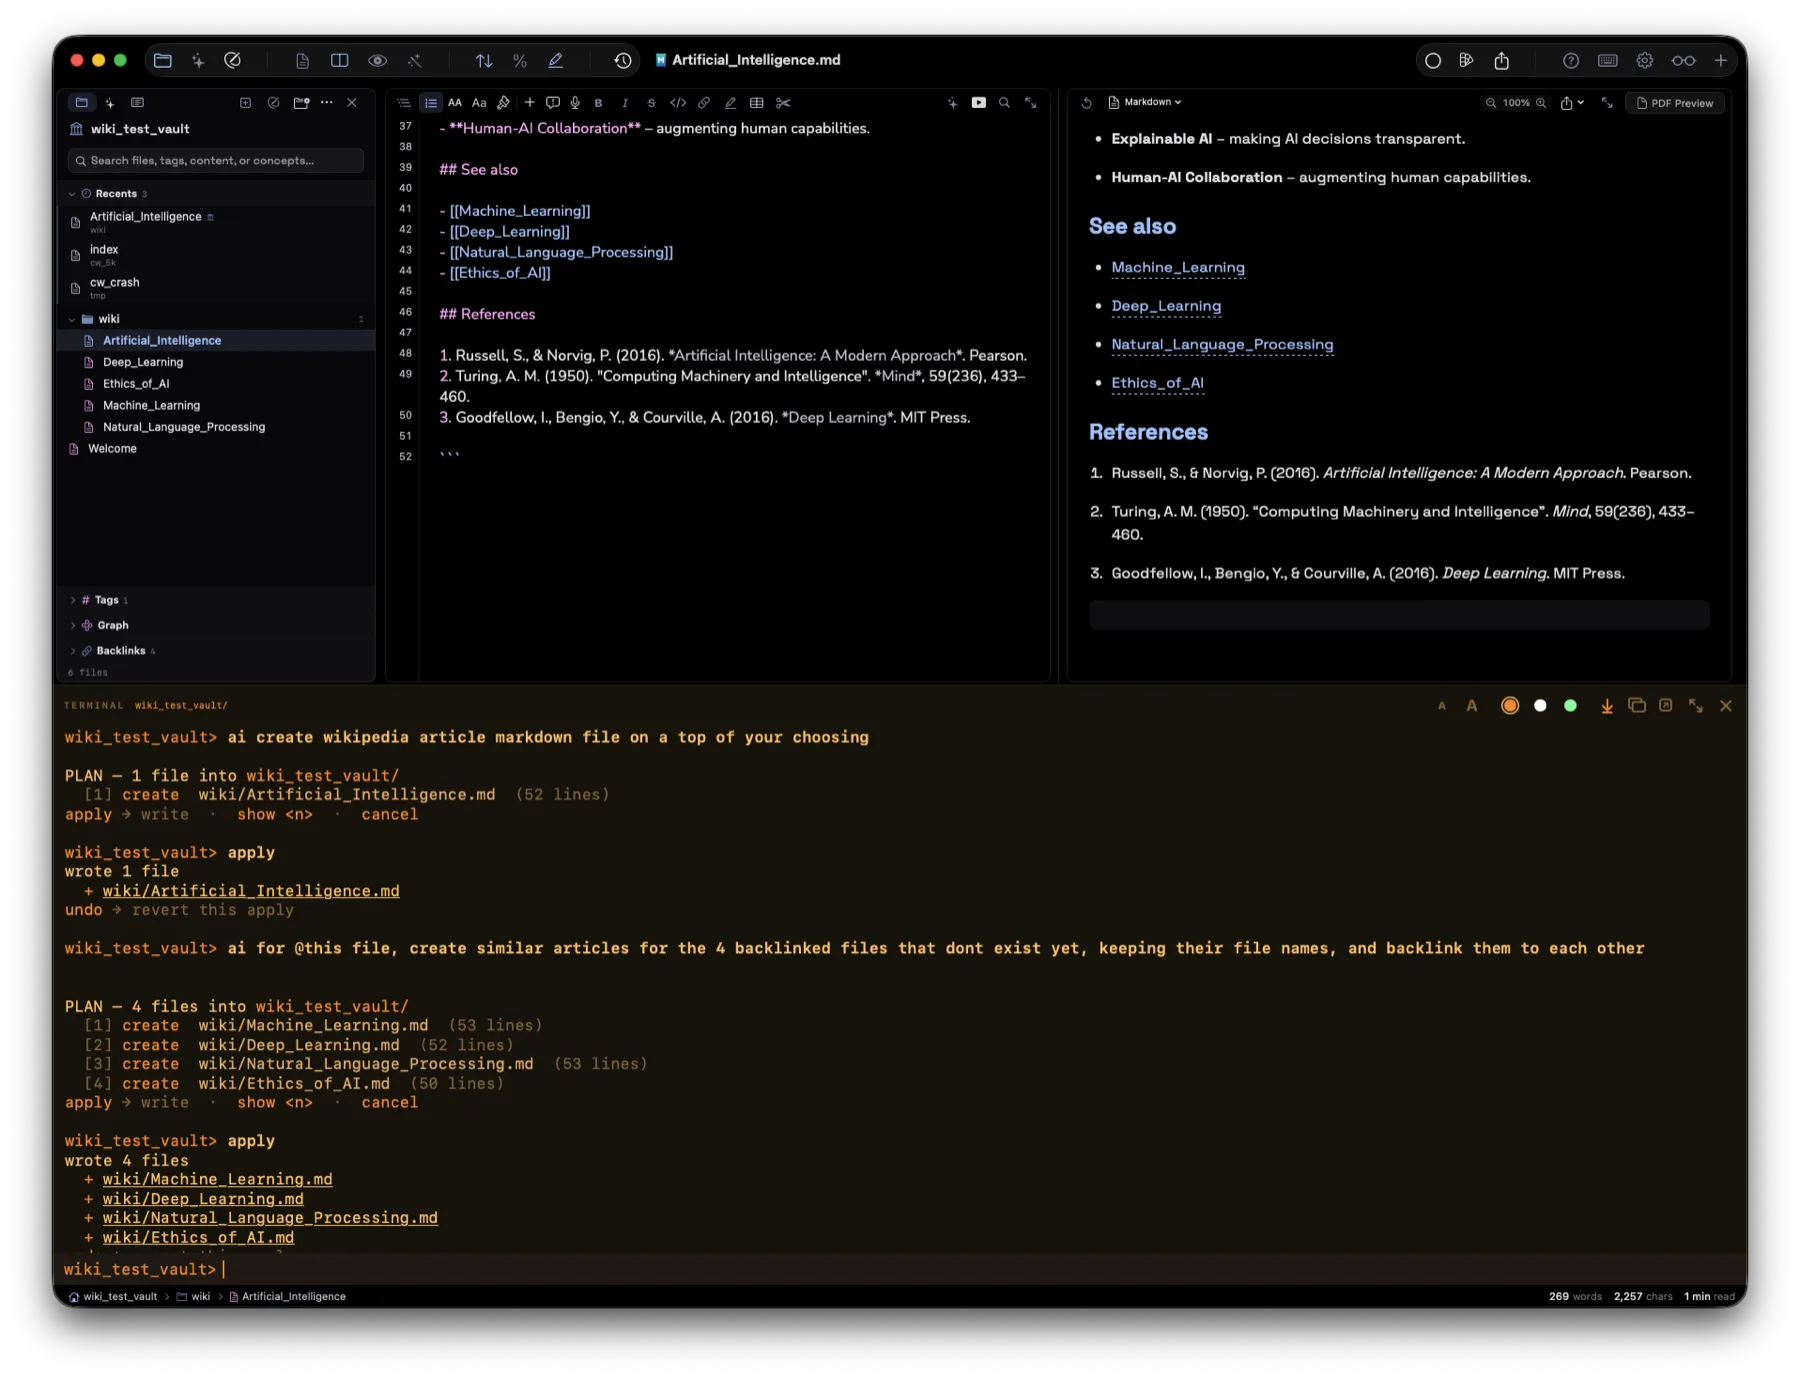Toggle the reading glasses mode icon
1800x1377 pixels.
(1684, 61)
